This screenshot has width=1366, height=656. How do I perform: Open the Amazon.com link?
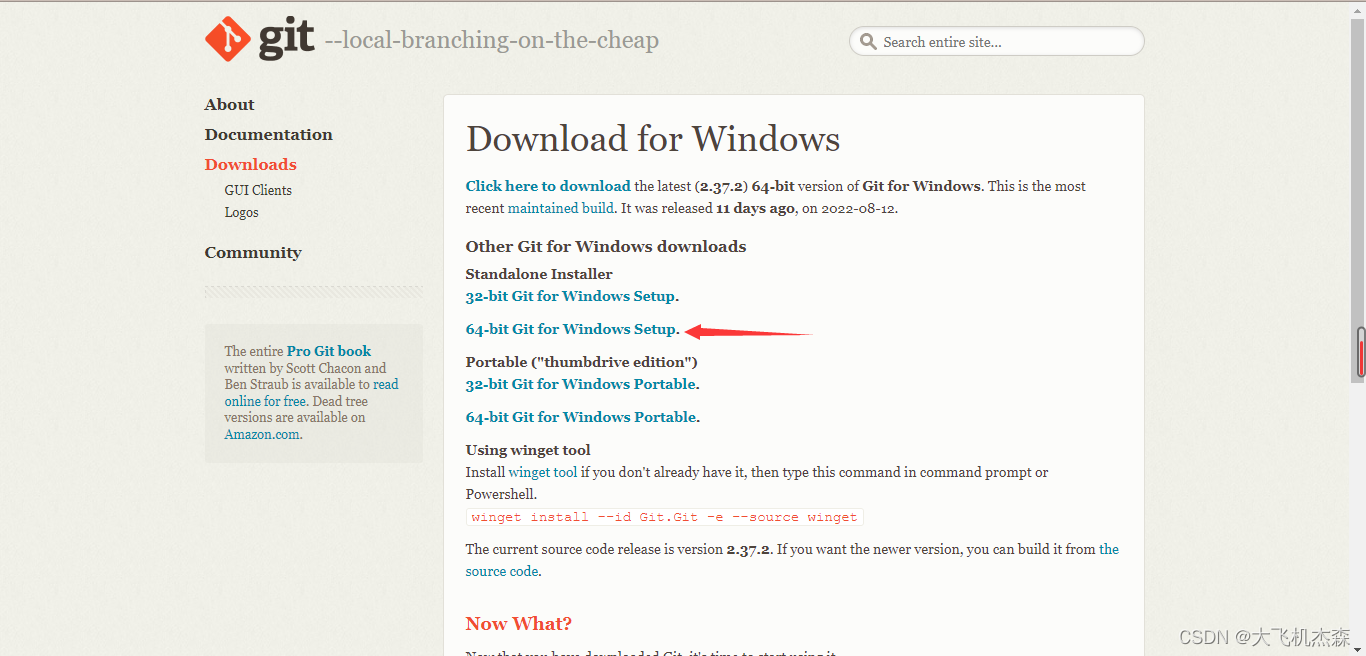[x=262, y=434]
